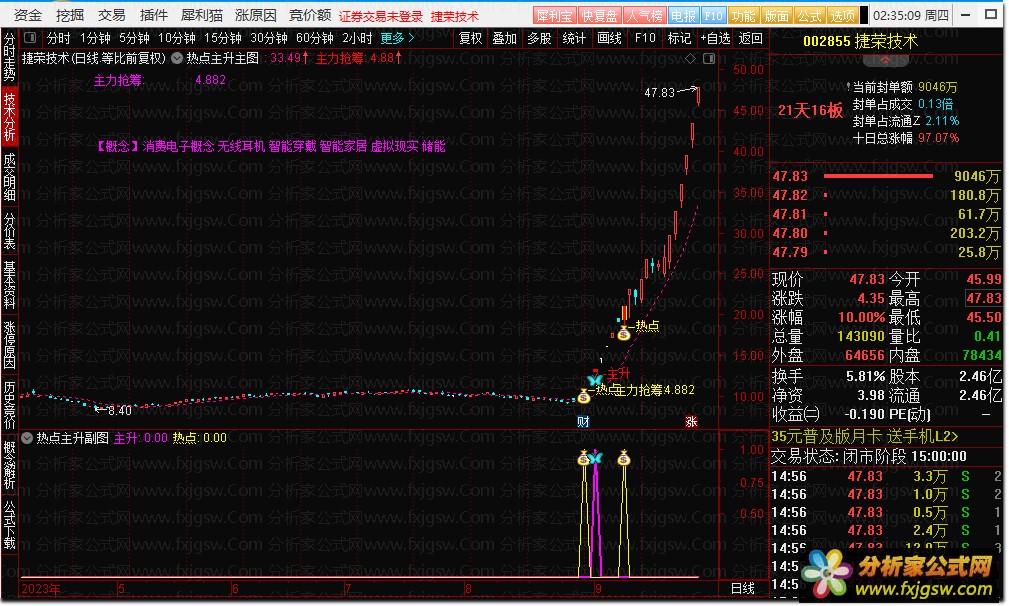Image resolution: width=1009 pixels, height=606 pixels.
Task: Click 标记 mark toolbar item
Action: click(679, 39)
